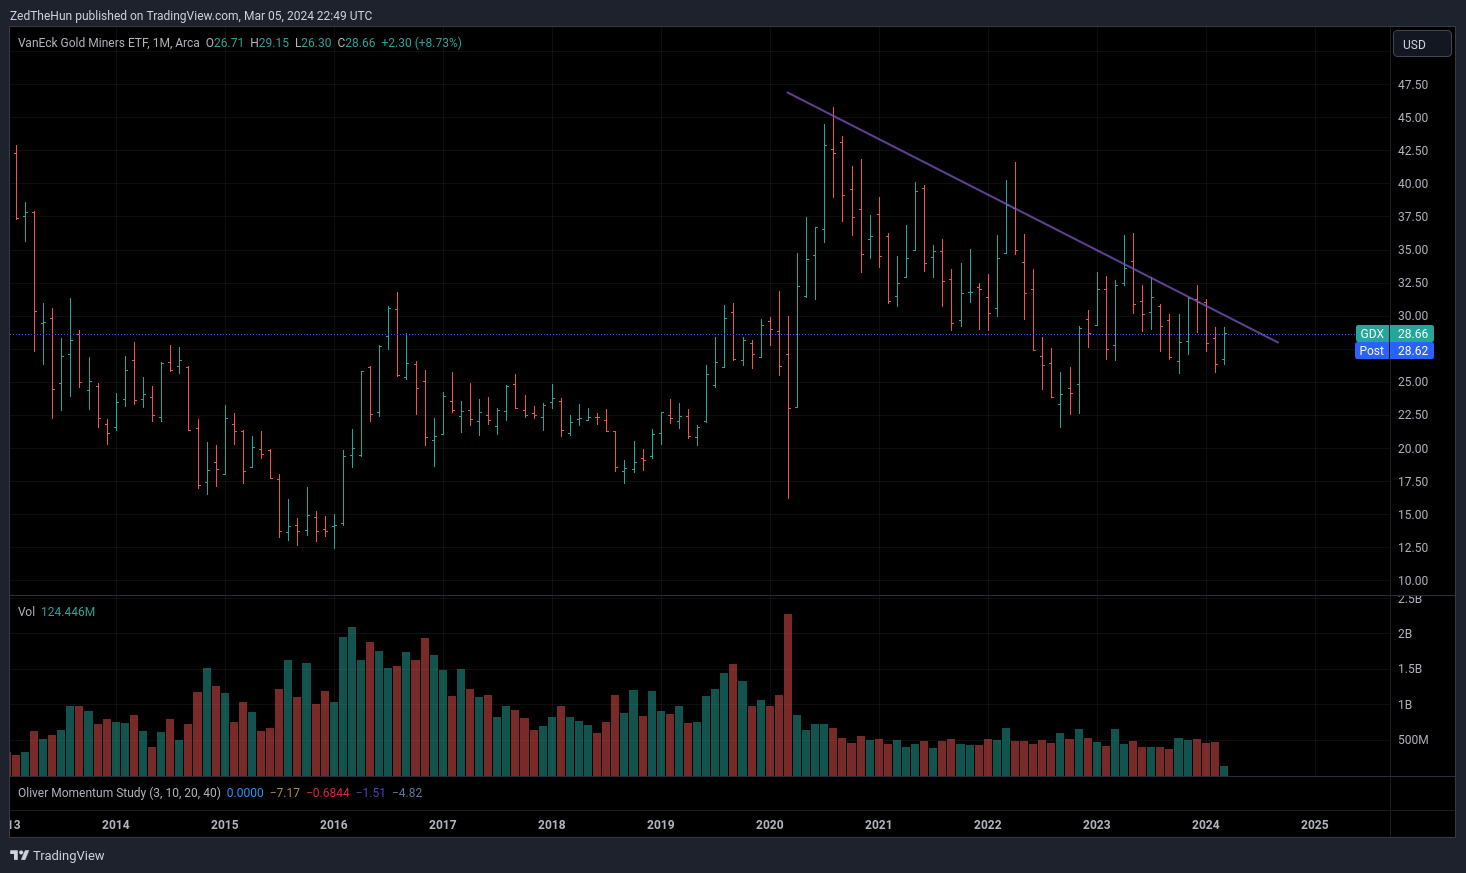This screenshot has width=1466, height=873.
Task: Select the Oliver Momentum Study legend
Action: coord(119,793)
